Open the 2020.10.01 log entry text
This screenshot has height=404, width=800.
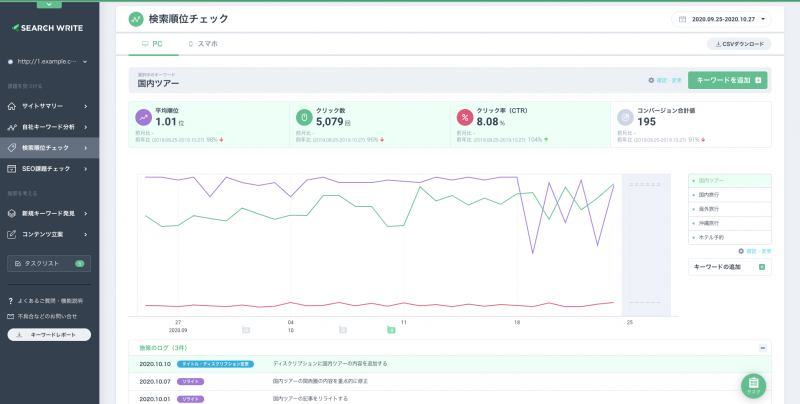point(310,399)
